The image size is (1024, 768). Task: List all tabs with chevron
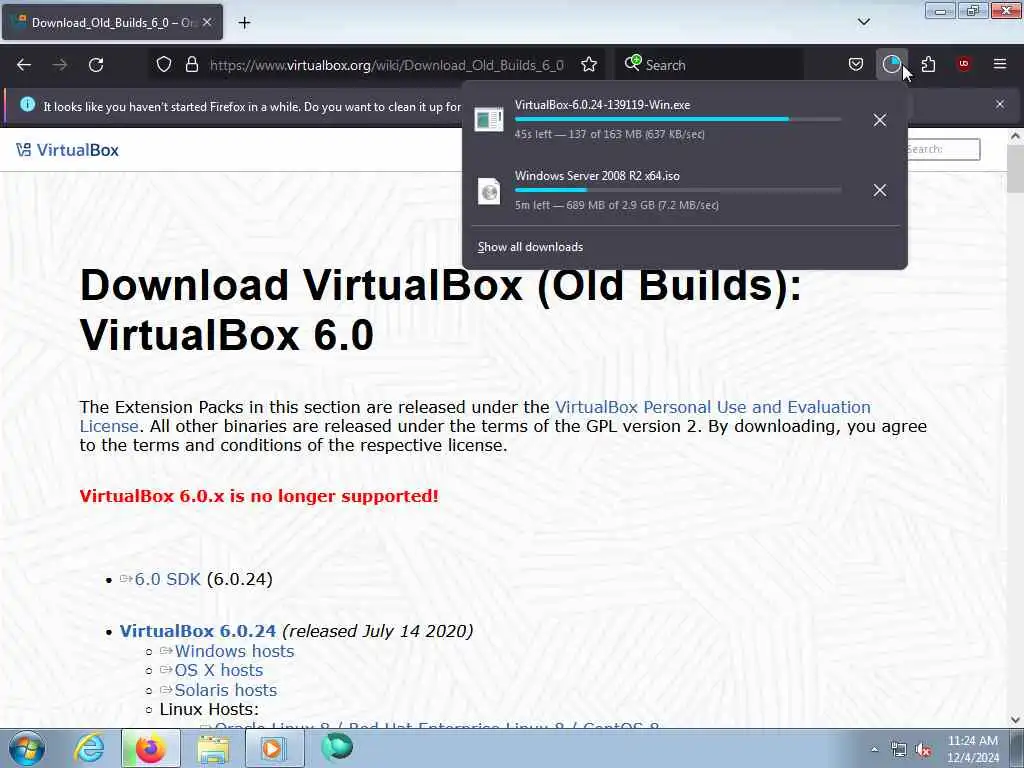[864, 22]
